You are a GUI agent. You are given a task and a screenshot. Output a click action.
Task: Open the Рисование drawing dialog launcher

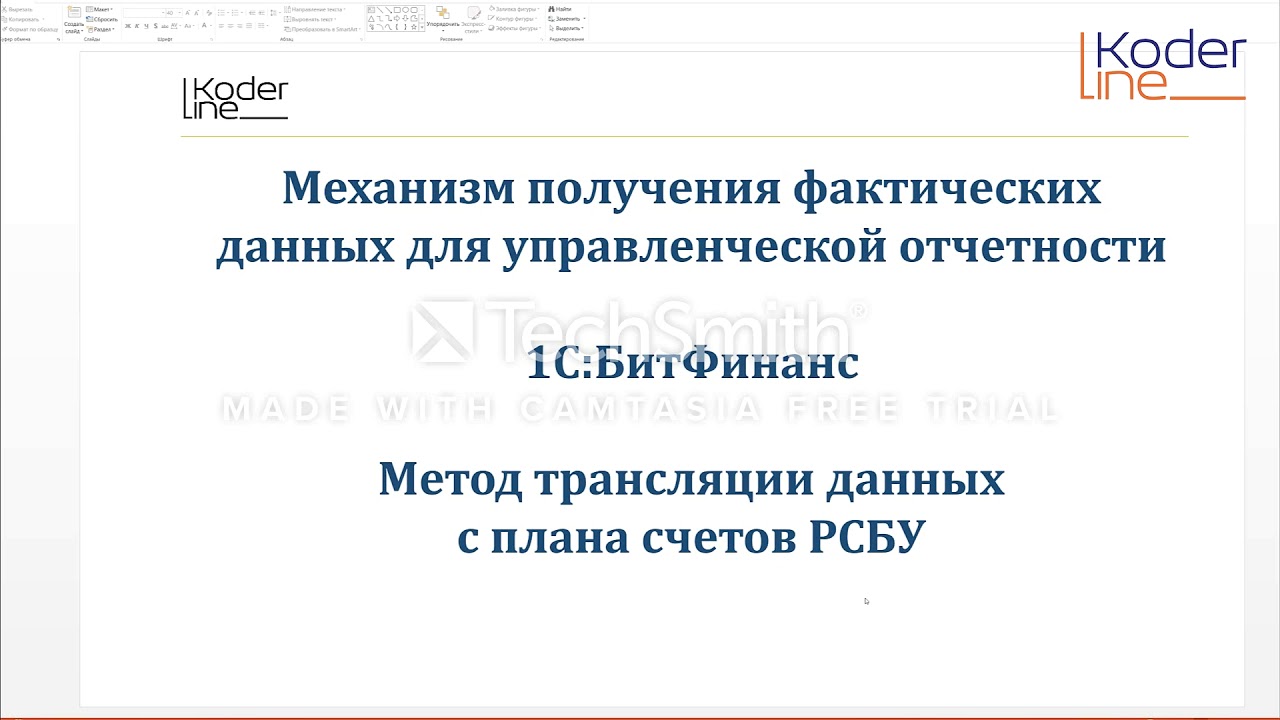pos(541,39)
